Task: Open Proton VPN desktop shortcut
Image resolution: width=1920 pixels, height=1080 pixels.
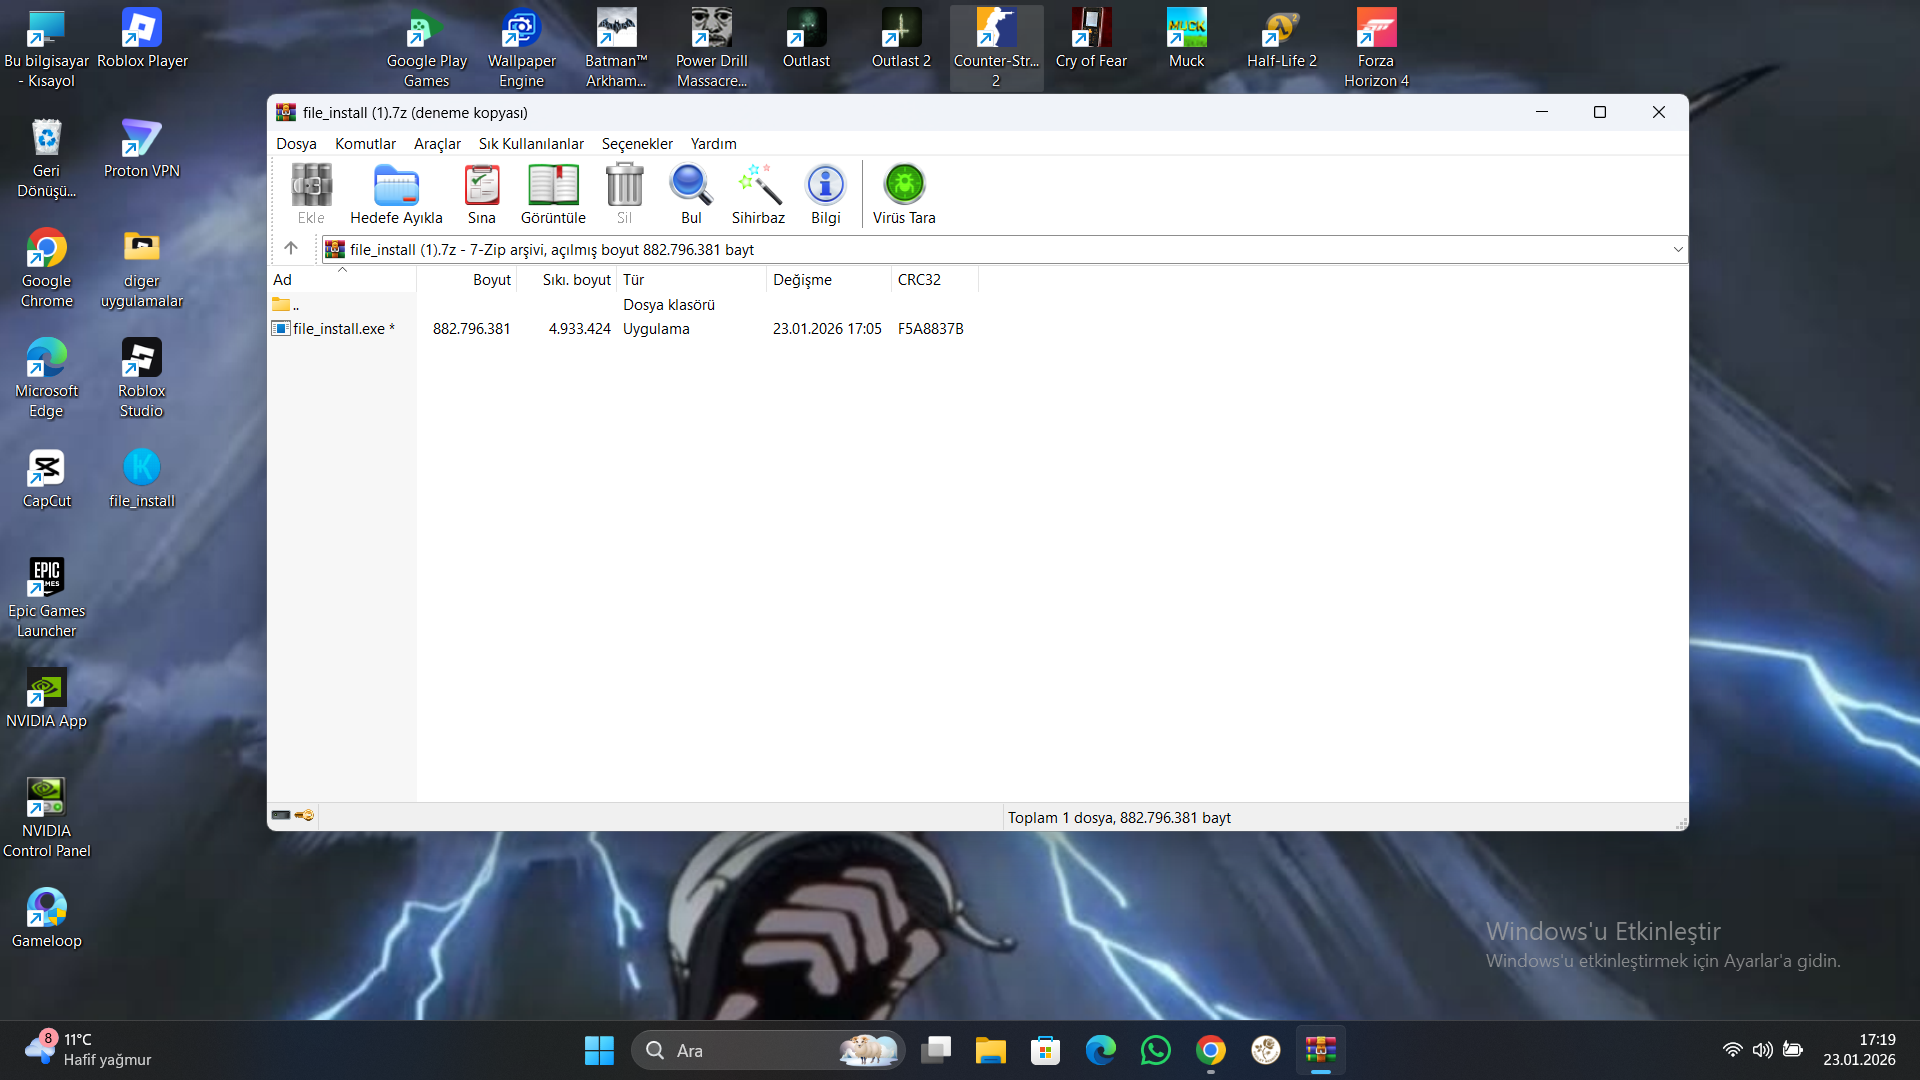Action: tap(142, 149)
